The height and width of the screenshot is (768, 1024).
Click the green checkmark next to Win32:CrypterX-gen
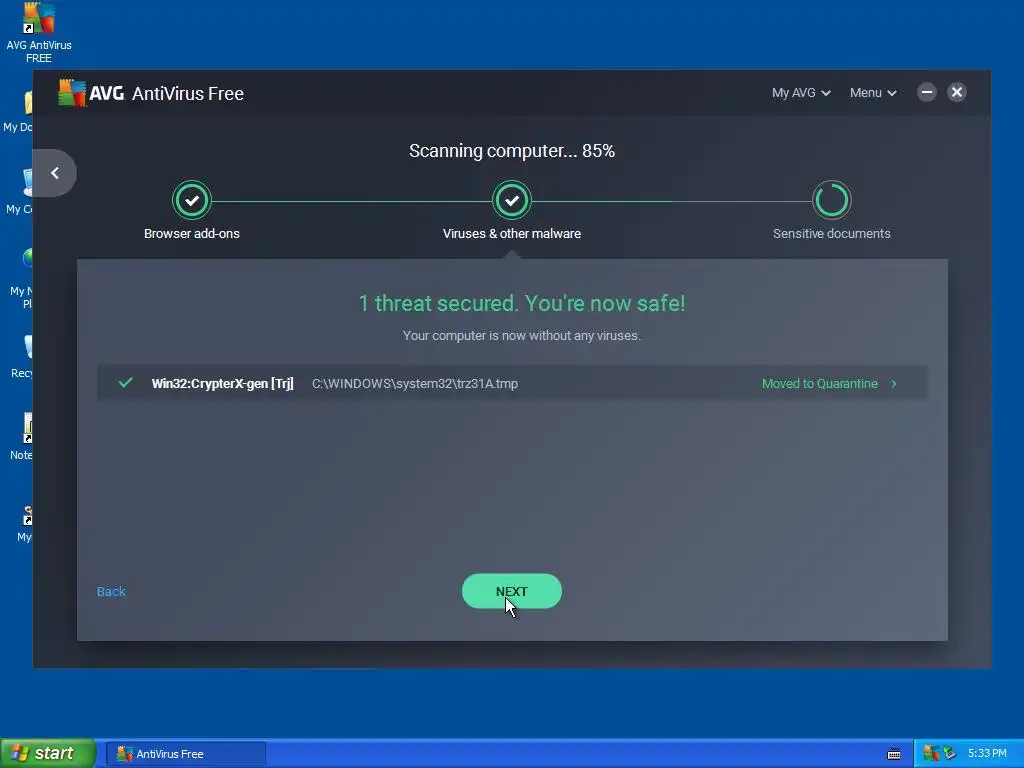[126, 383]
